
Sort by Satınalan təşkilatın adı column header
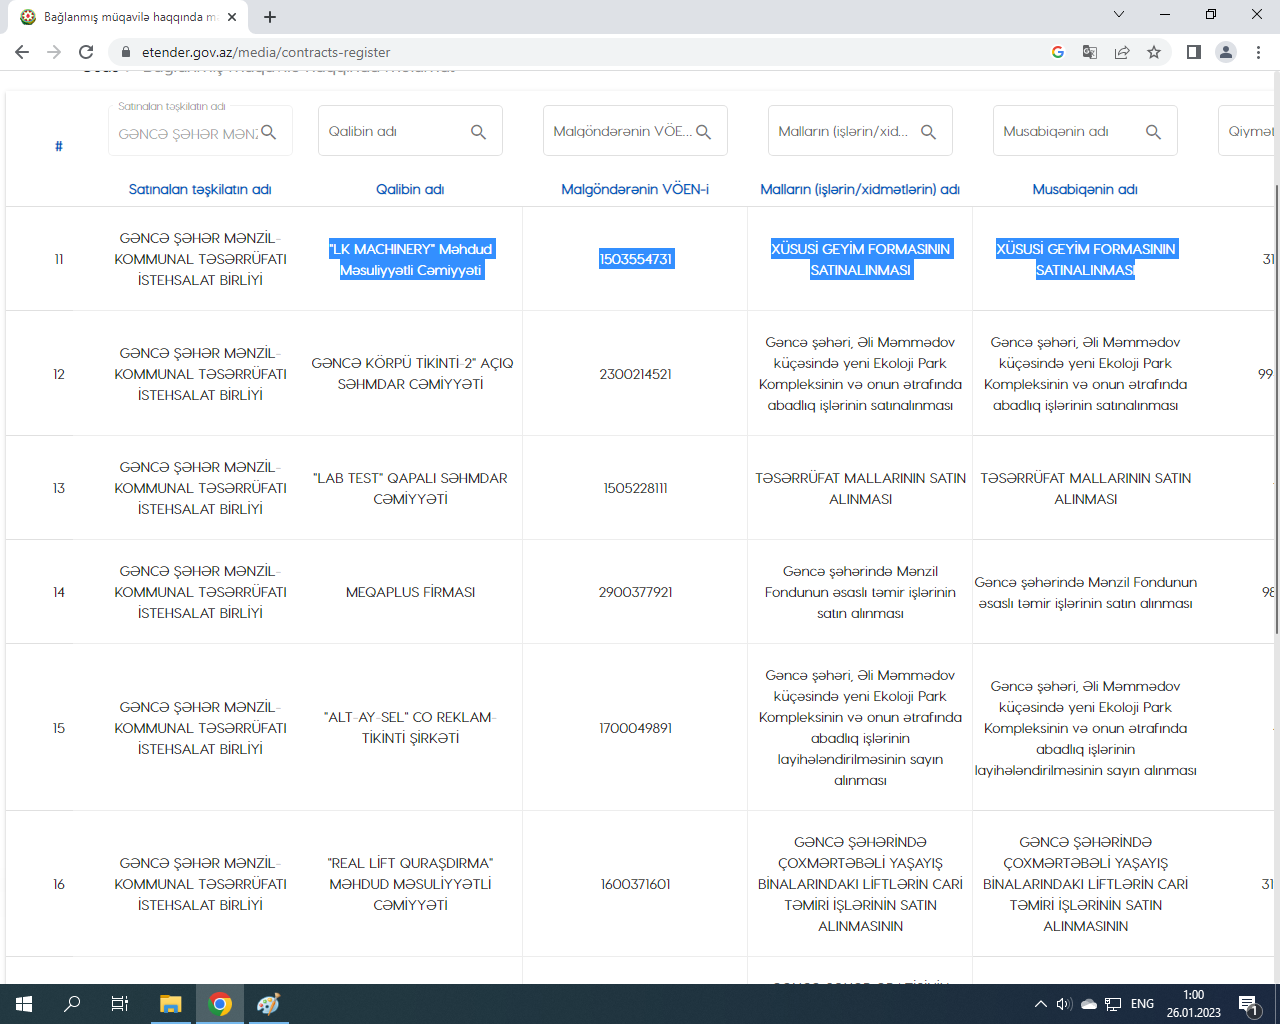(200, 189)
